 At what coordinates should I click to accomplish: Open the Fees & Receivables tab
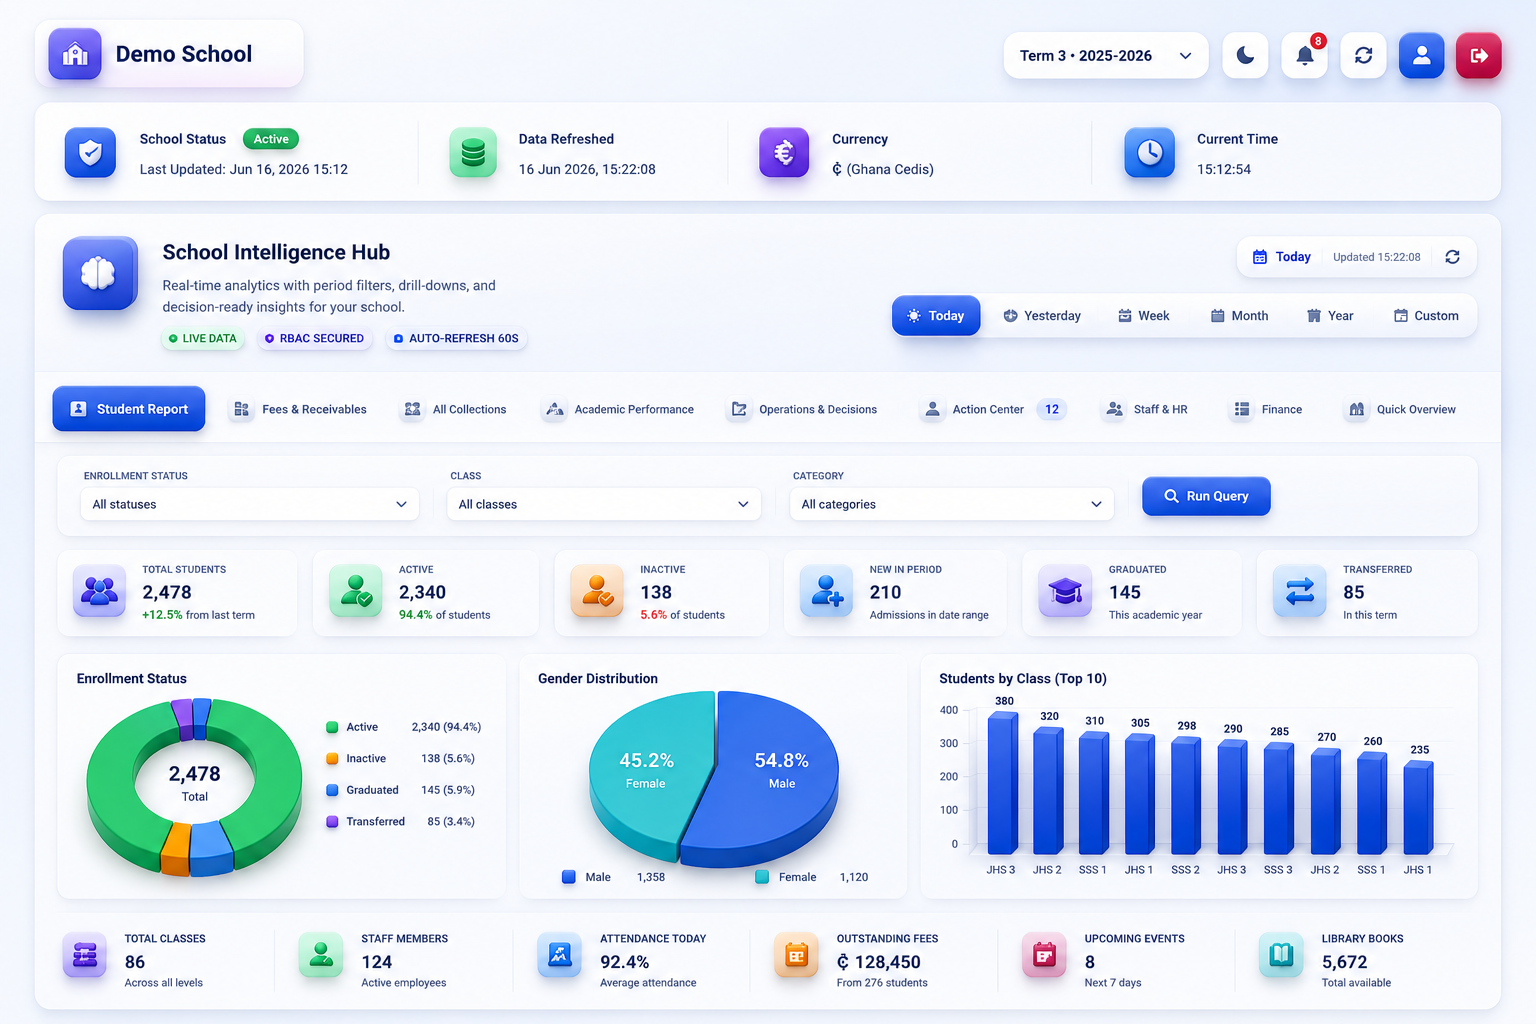click(x=300, y=410)
